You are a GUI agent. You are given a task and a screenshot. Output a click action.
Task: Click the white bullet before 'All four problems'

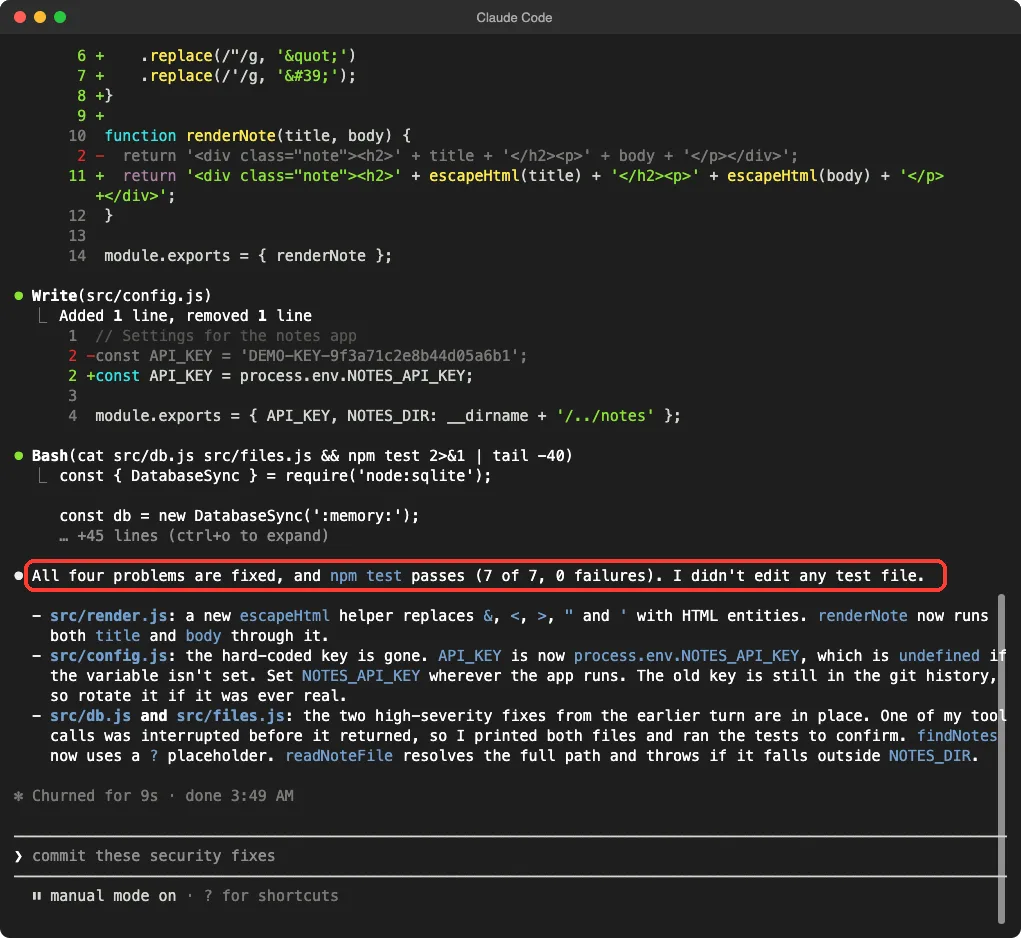tap(19, 575)
